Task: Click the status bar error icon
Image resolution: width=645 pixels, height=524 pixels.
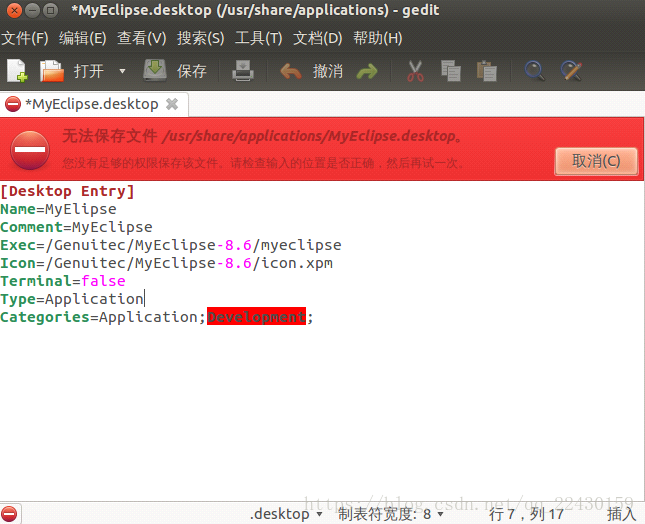Action: point(9,514)
